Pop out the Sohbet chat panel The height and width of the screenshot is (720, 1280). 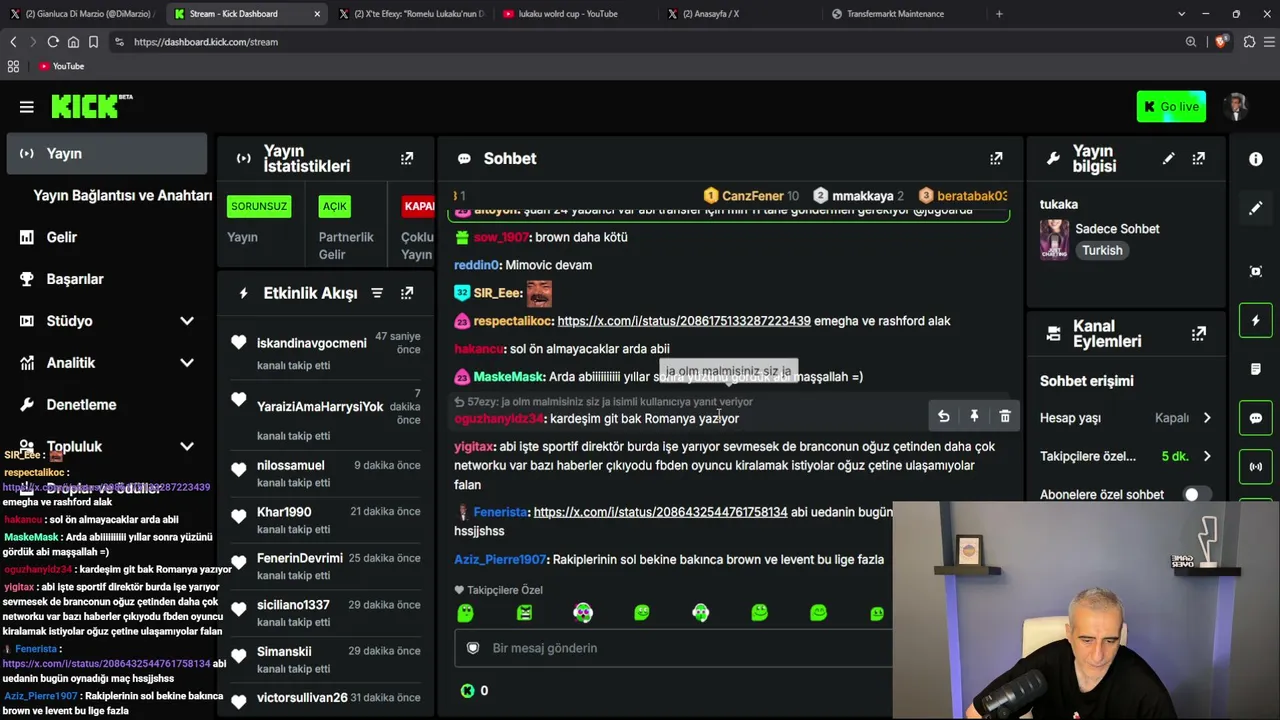996,158
